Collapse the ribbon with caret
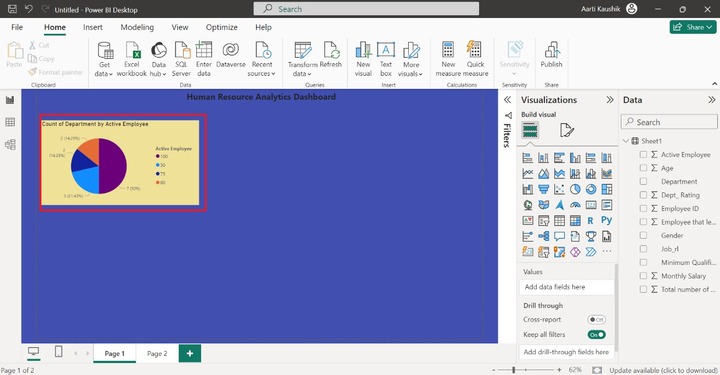720x375 pixels. tap(714, 84)
